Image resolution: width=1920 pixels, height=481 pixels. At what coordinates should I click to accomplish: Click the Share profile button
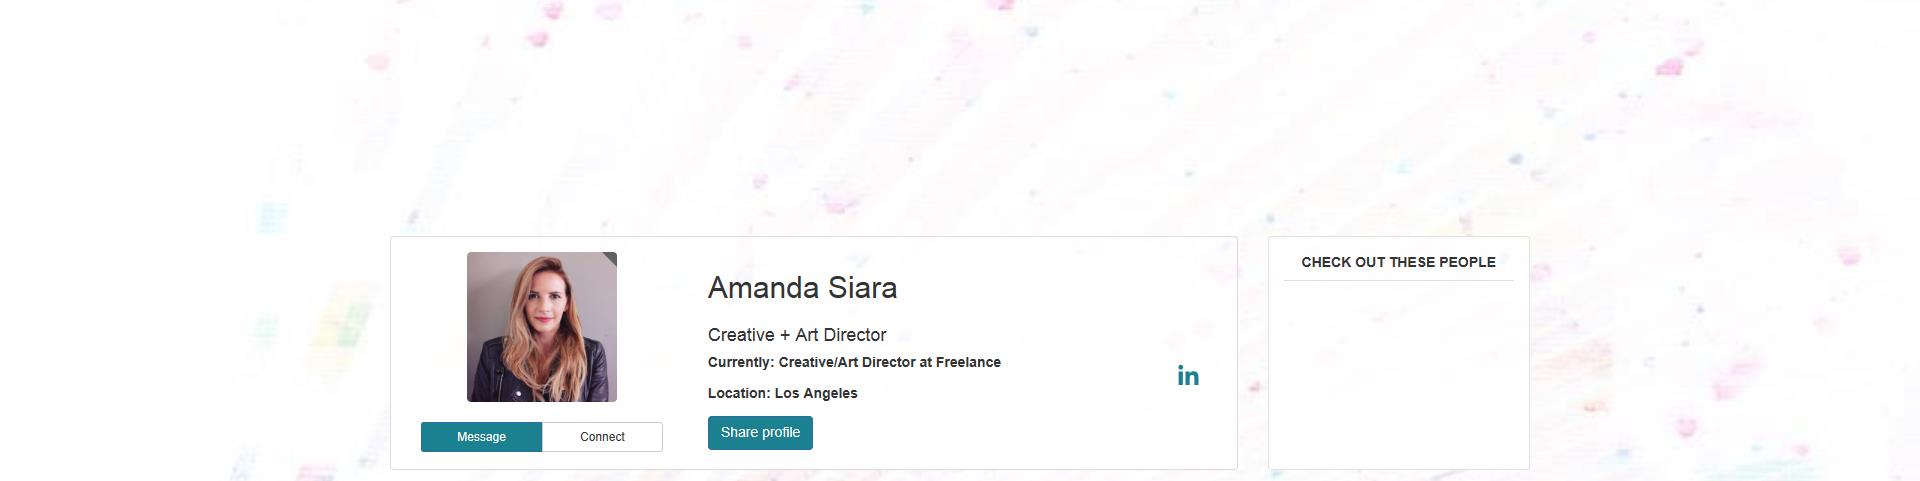point(760,433)
